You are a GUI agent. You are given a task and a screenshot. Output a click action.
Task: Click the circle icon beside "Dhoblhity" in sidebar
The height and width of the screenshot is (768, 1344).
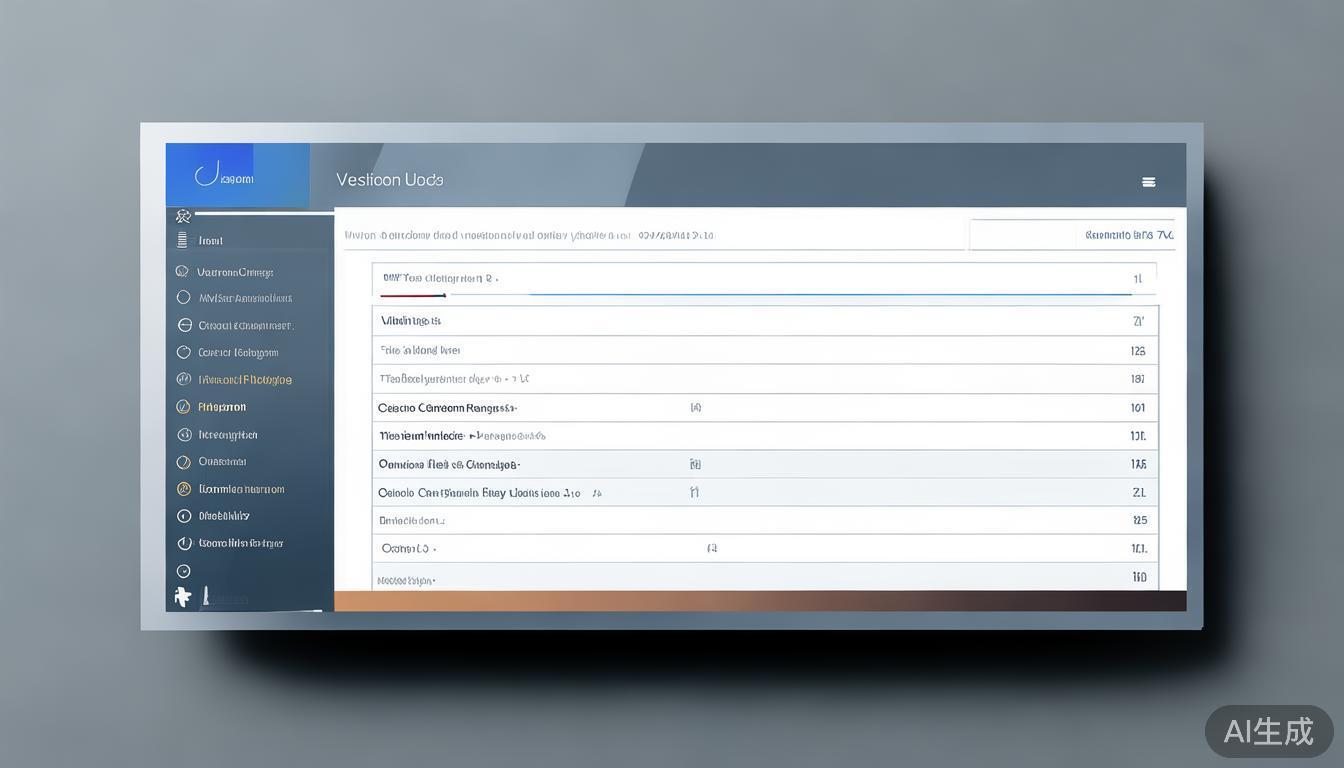(184, 516)
